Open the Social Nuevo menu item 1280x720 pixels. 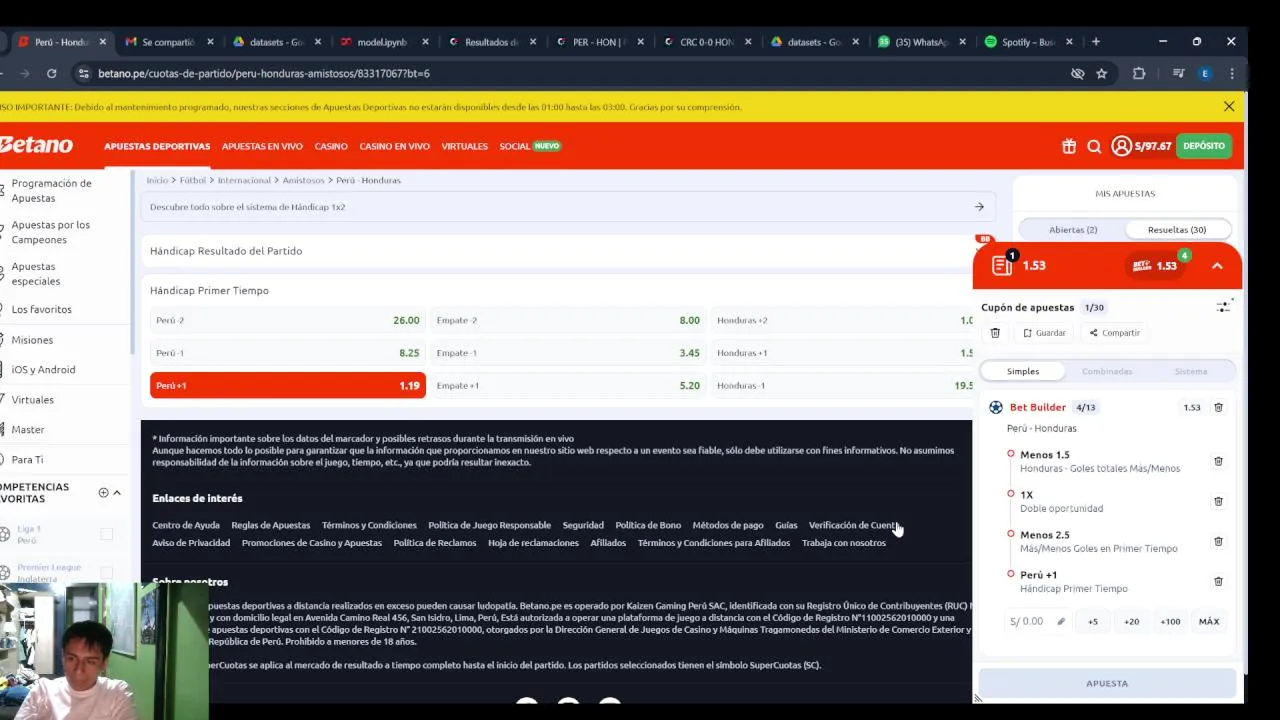coord(530,146)
